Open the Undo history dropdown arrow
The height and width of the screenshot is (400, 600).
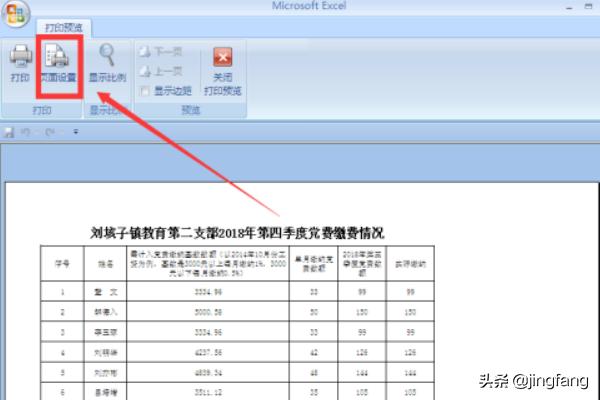(34, 132)
